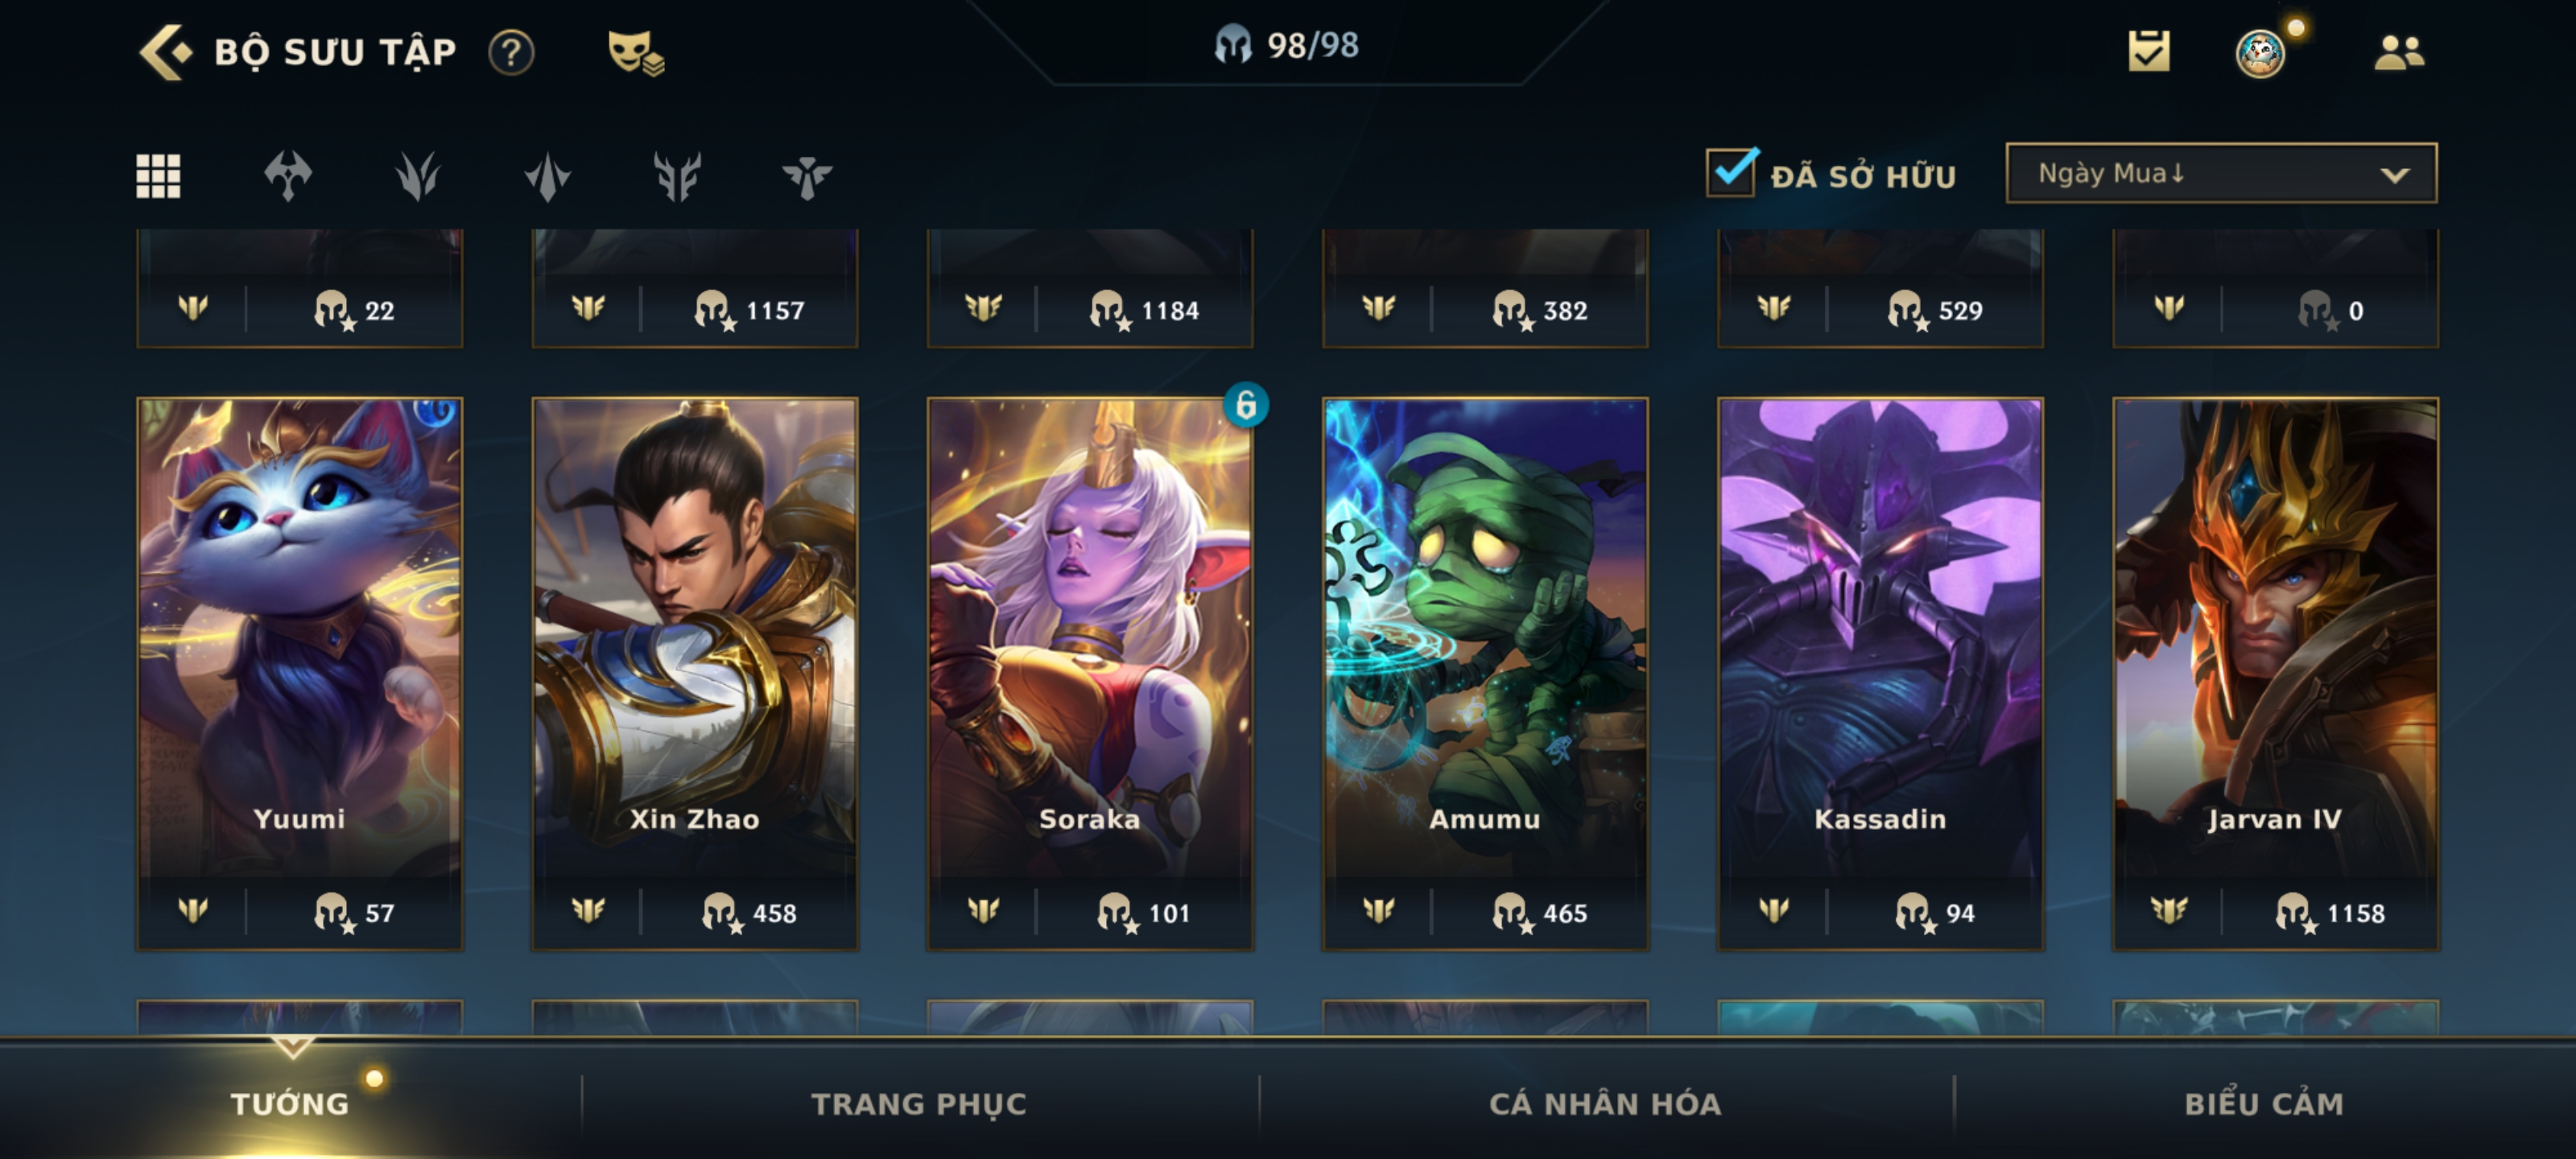This screenshot has width=2576, height=1159.
Task: Open the friends list icon
Action: click(x=2399, y=52)
